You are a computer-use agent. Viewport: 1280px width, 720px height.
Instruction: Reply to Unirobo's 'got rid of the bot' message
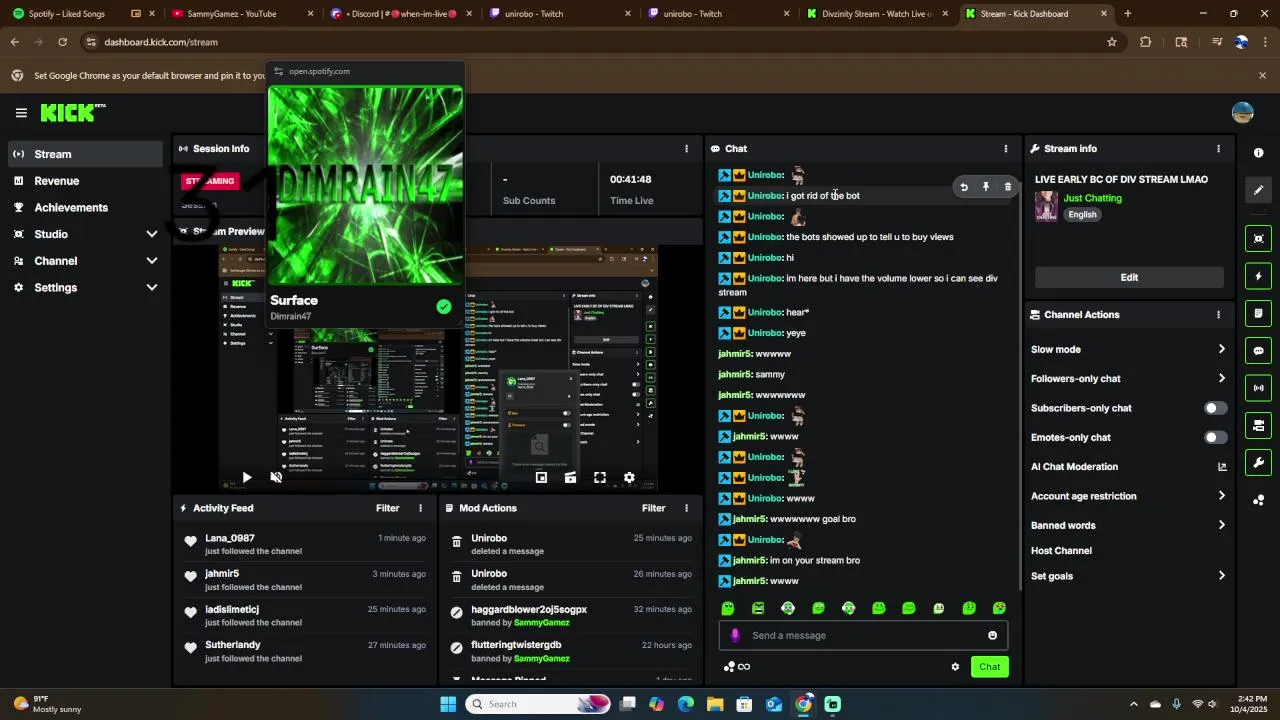point(964,187)
